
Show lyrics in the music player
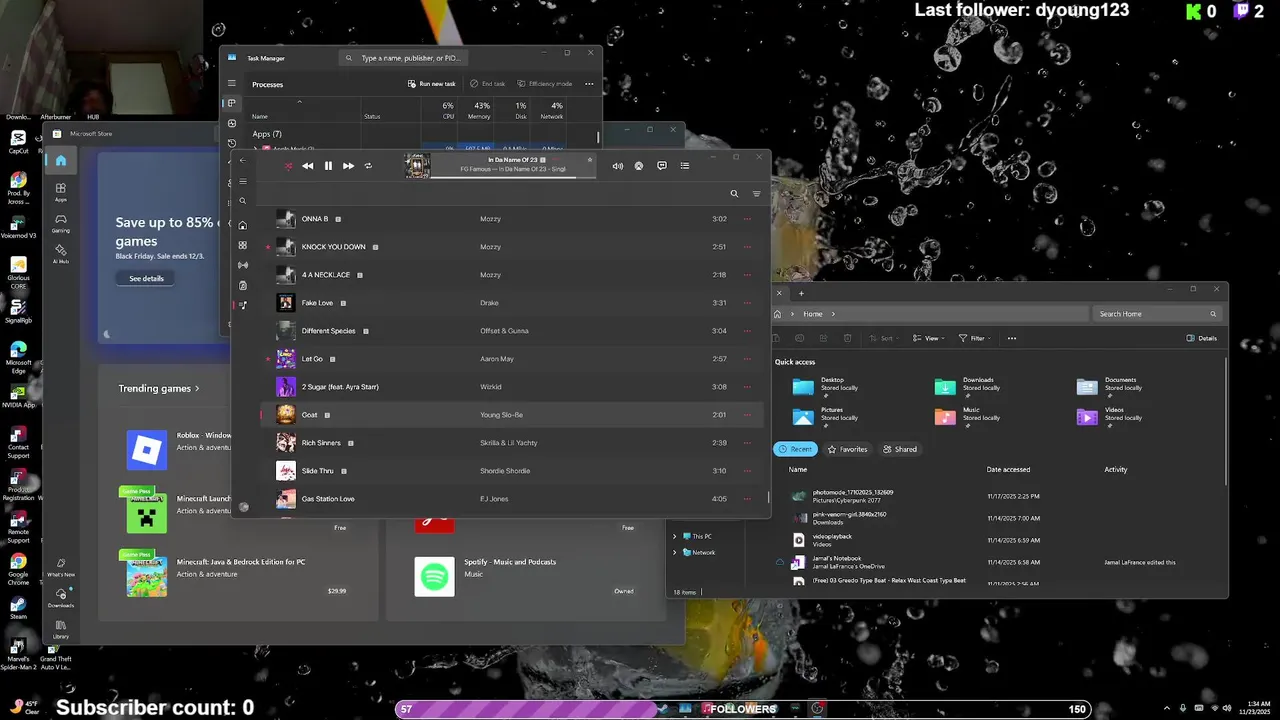pos(662,166)
